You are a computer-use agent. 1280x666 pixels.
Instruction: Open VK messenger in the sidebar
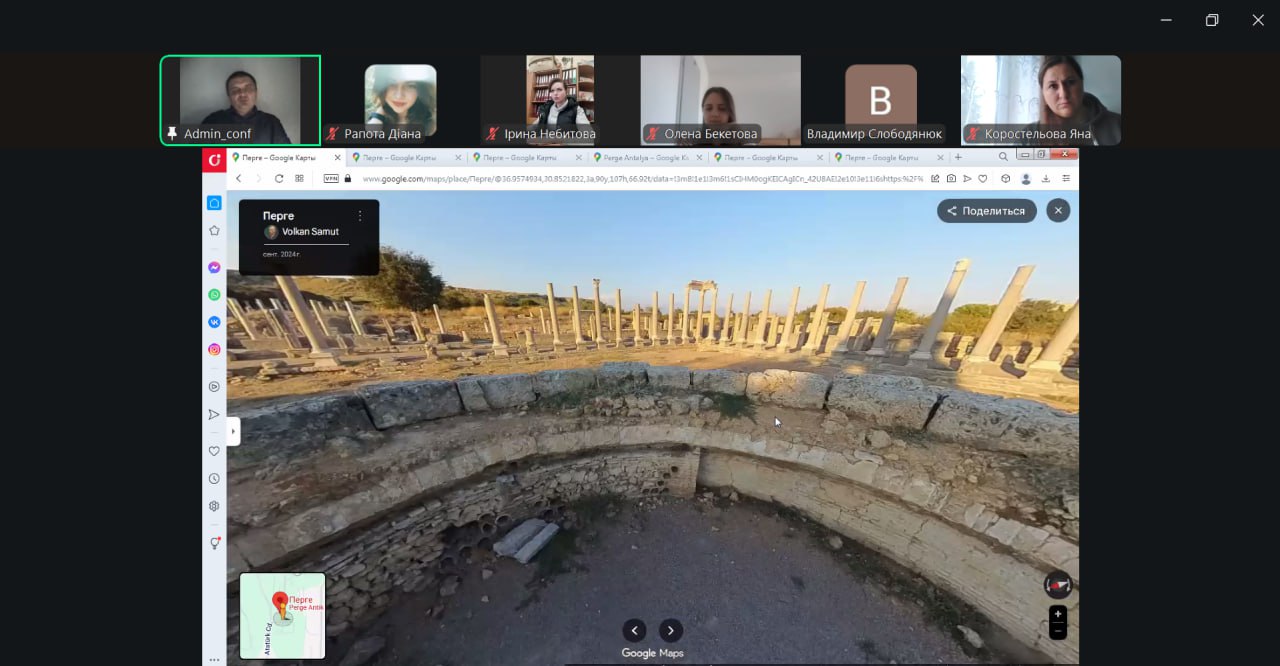click(x=214, y=322)
